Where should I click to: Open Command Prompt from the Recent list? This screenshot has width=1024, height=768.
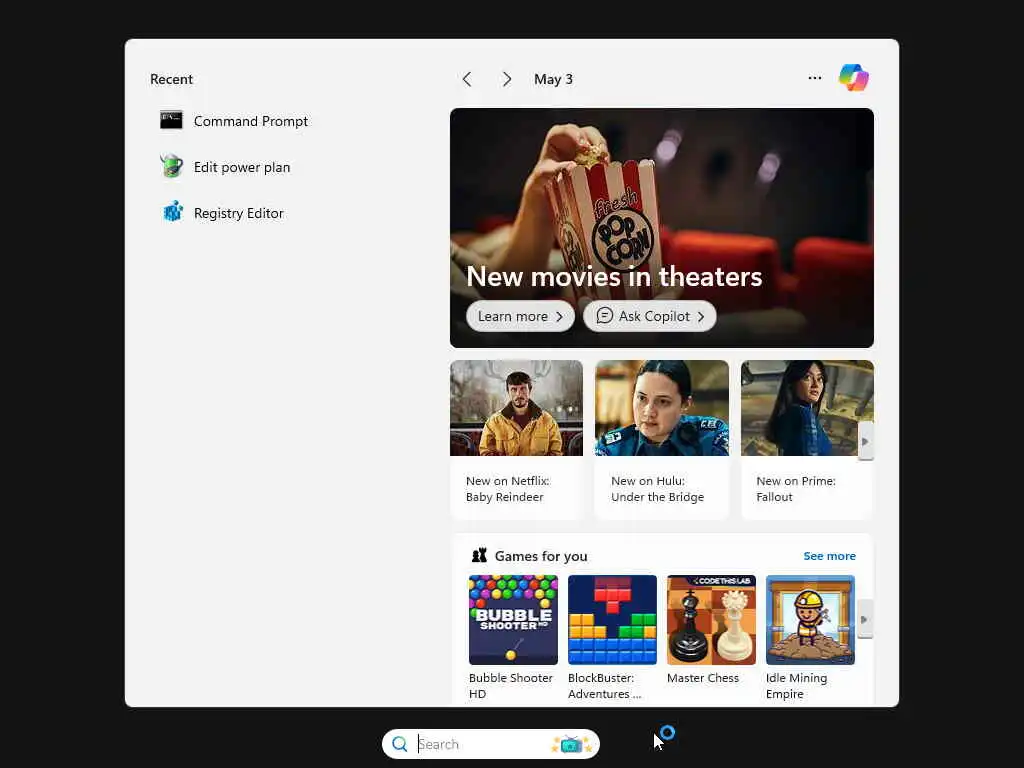pos(234,121)
